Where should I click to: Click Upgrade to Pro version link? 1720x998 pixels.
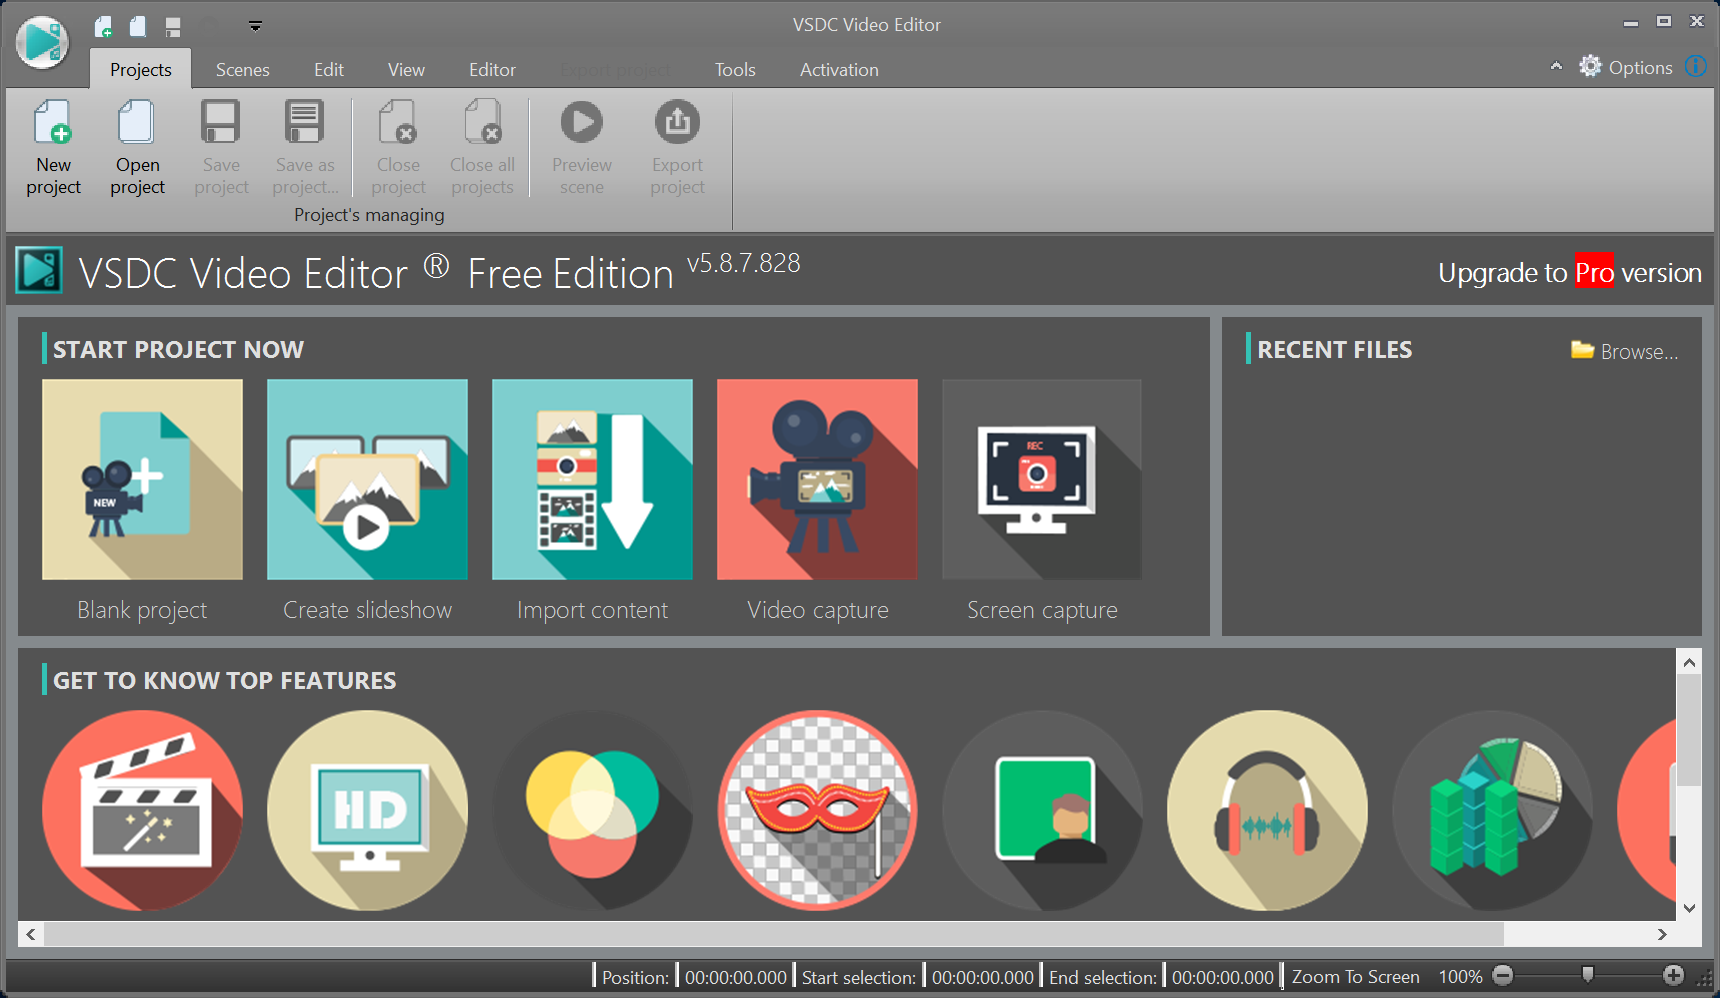[1570, 272]
